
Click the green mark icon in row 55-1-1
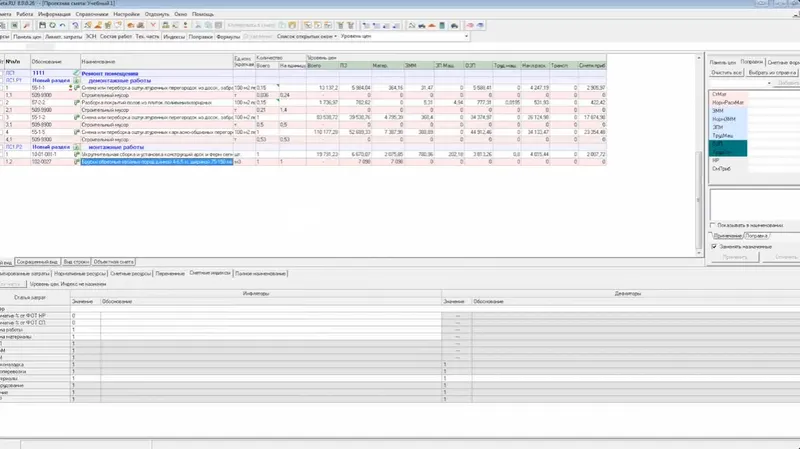77,88
